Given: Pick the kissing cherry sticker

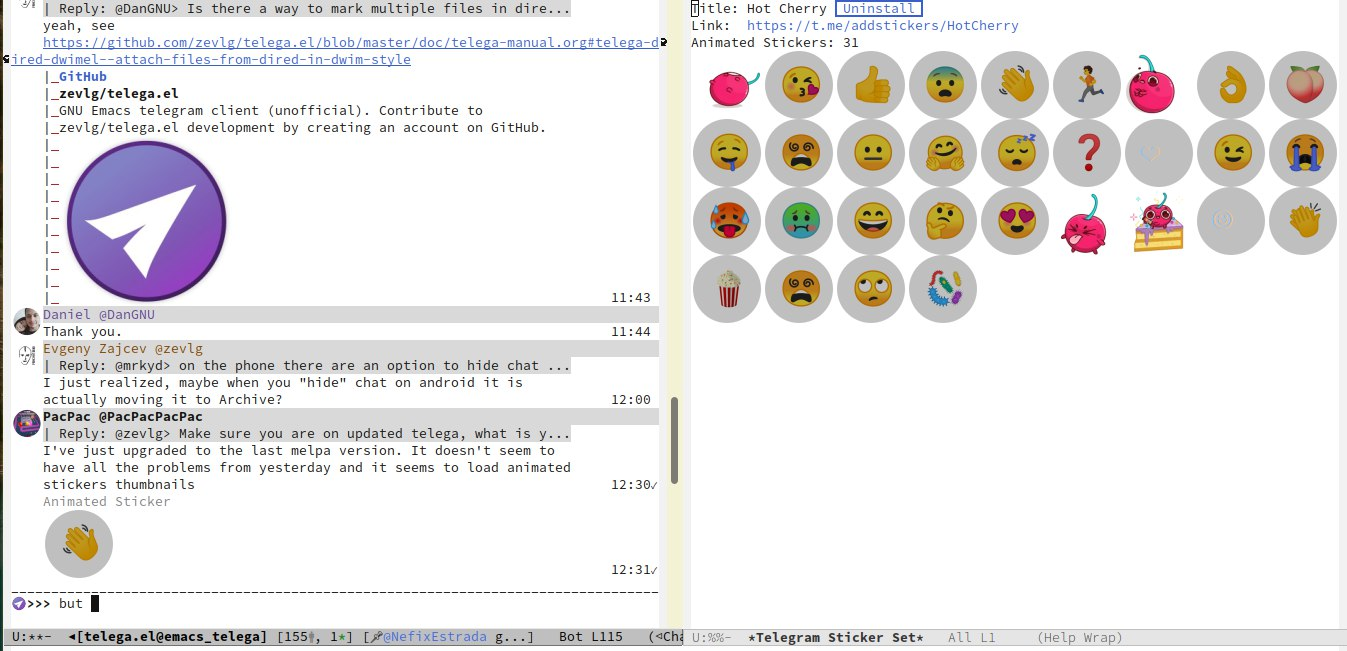Looking at the screenshot, I should pos(1153,85).
